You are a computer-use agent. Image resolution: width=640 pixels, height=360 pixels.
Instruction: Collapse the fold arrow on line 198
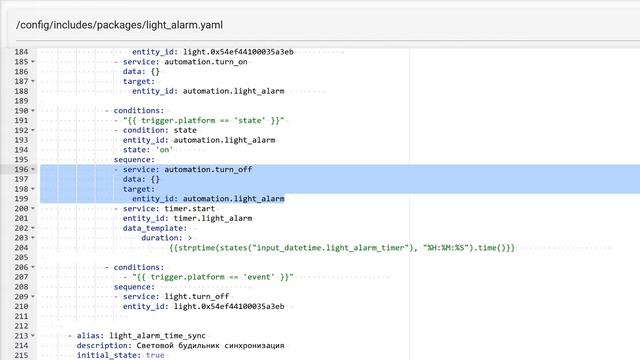tap(33, 189)
